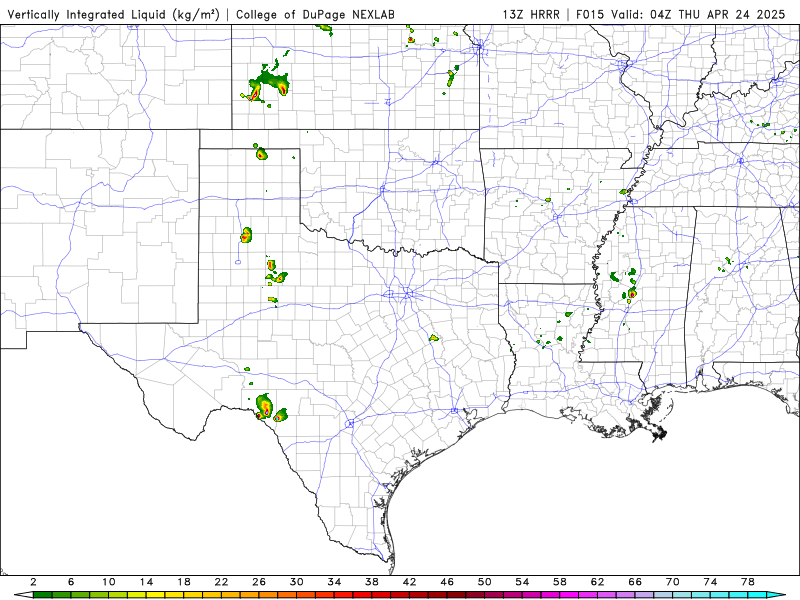Click the color scale label "14"
Image resolution: width=800 pixels, height=600 pixels.
146,582
